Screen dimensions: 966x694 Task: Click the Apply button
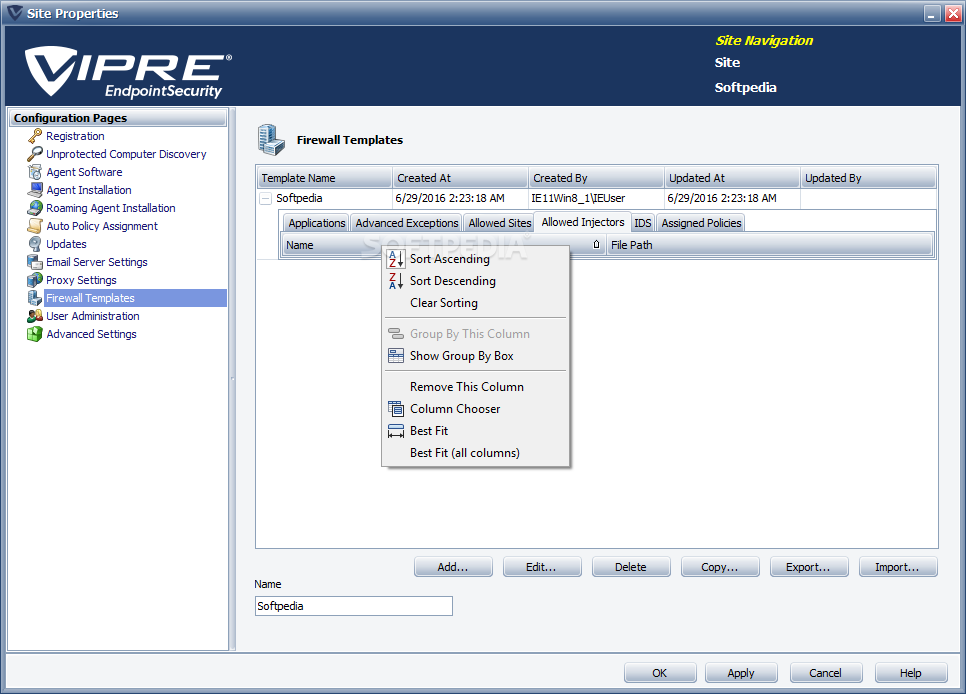741,673
